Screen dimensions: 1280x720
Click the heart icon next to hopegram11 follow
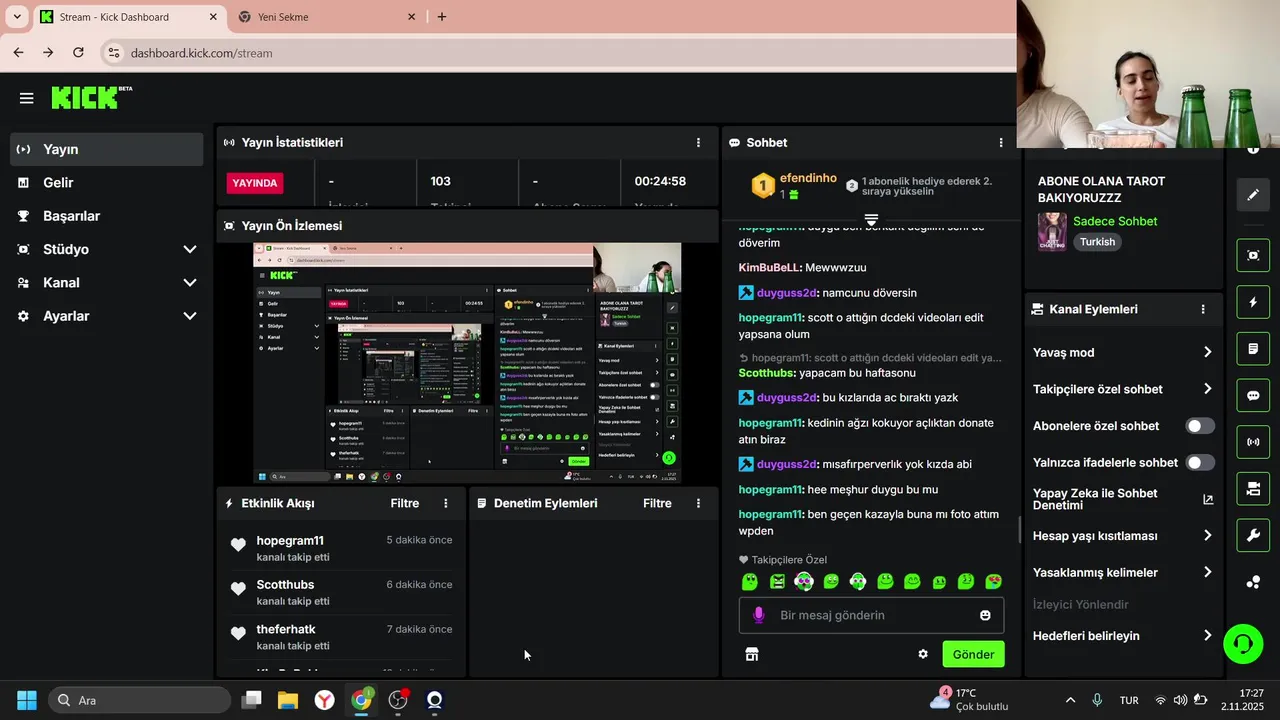[238, 545]
